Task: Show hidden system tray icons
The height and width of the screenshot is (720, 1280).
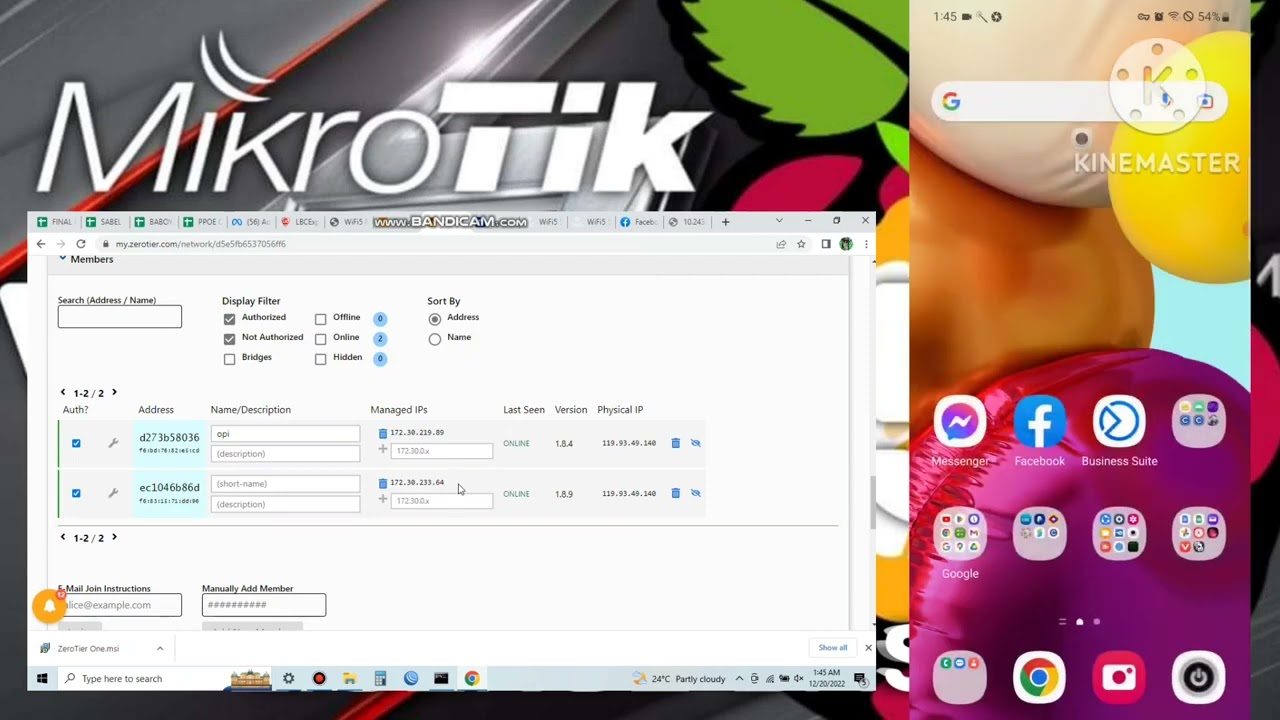Action: tap(739, 679)
